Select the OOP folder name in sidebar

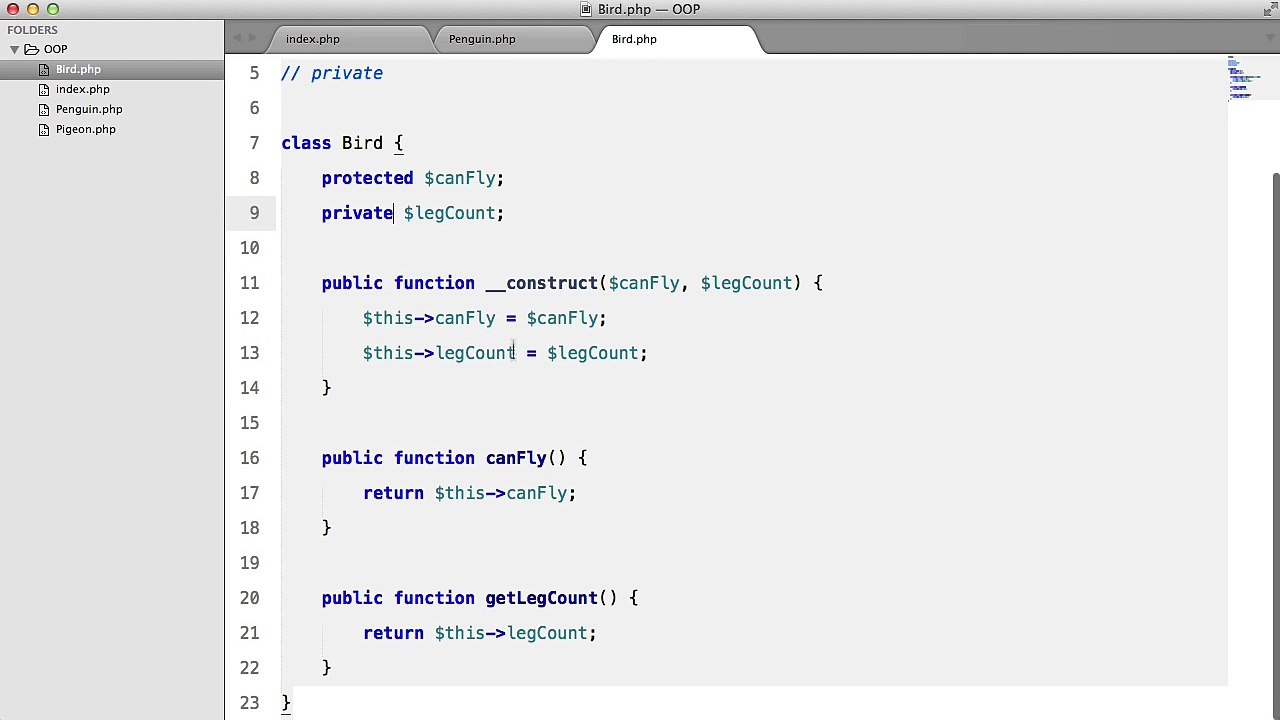click(56, 49)
